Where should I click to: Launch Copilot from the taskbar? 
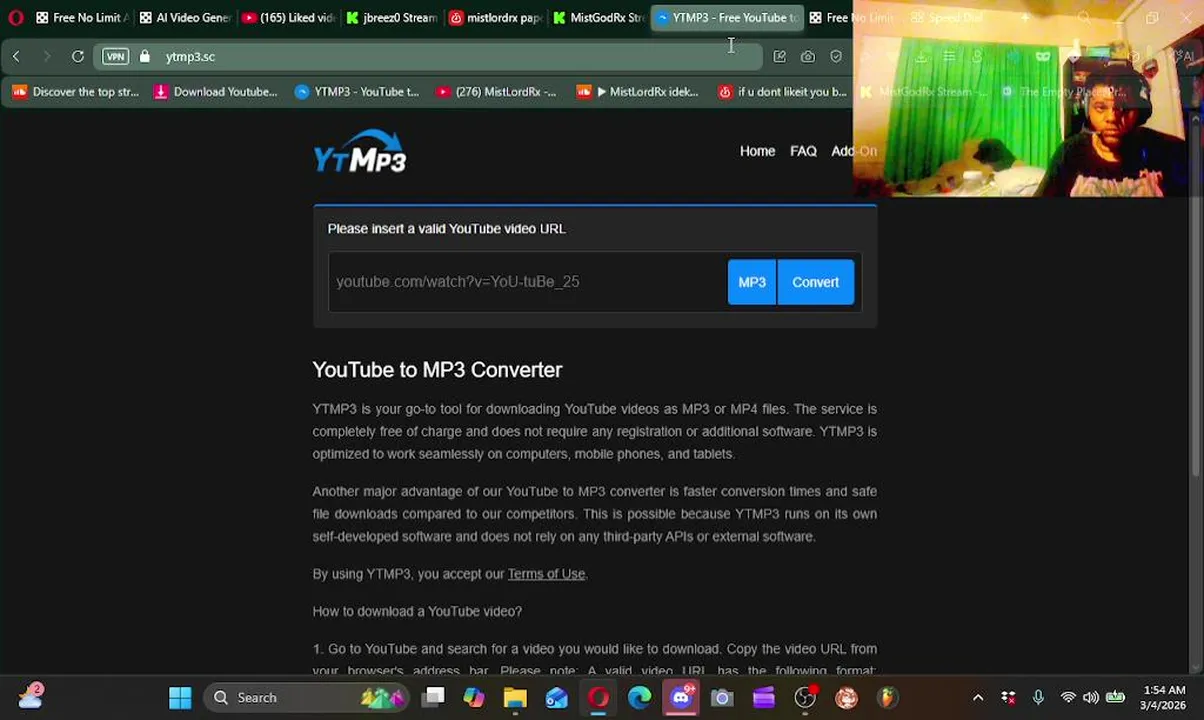pyautogui.click(x=474, y=697)
